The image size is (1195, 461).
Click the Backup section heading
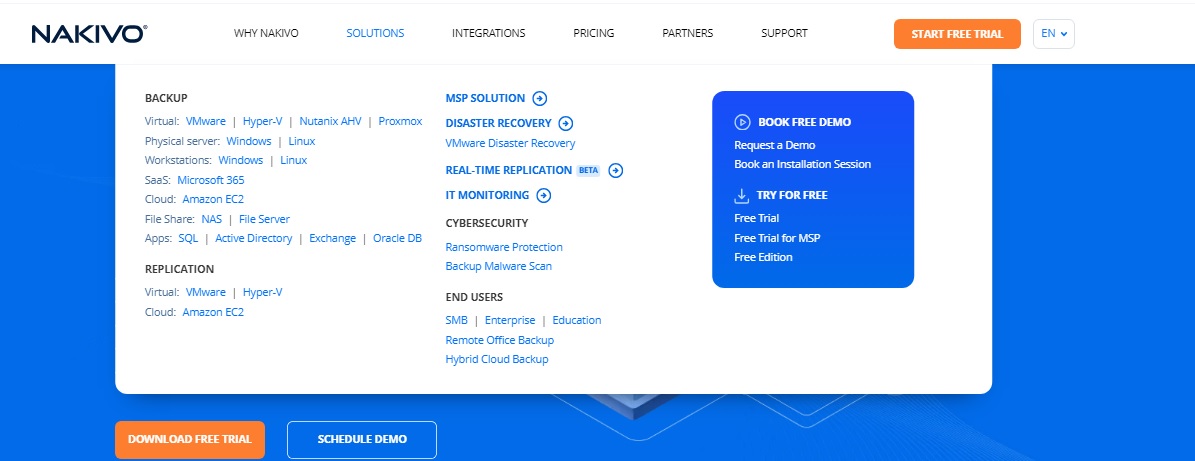point(166,98)
